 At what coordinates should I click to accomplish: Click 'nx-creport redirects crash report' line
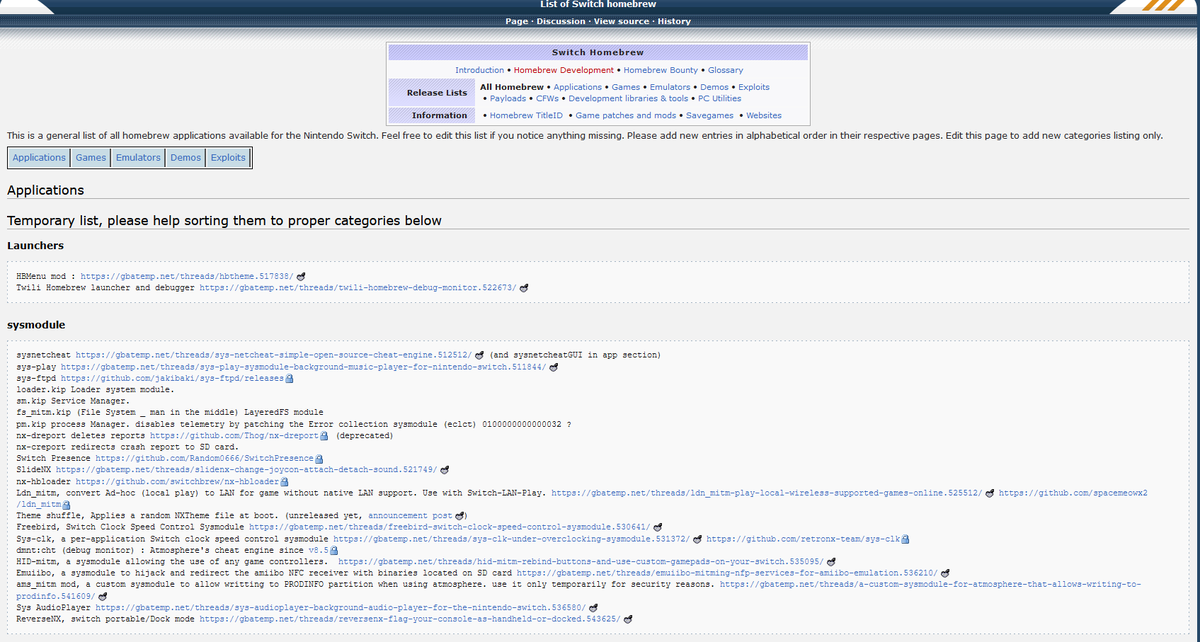coord(127,447)
